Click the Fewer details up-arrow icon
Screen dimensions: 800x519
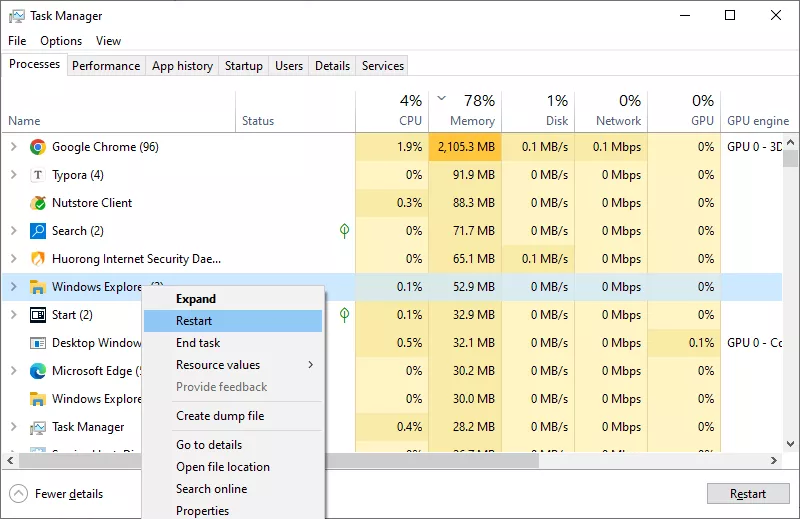(18, 493)
